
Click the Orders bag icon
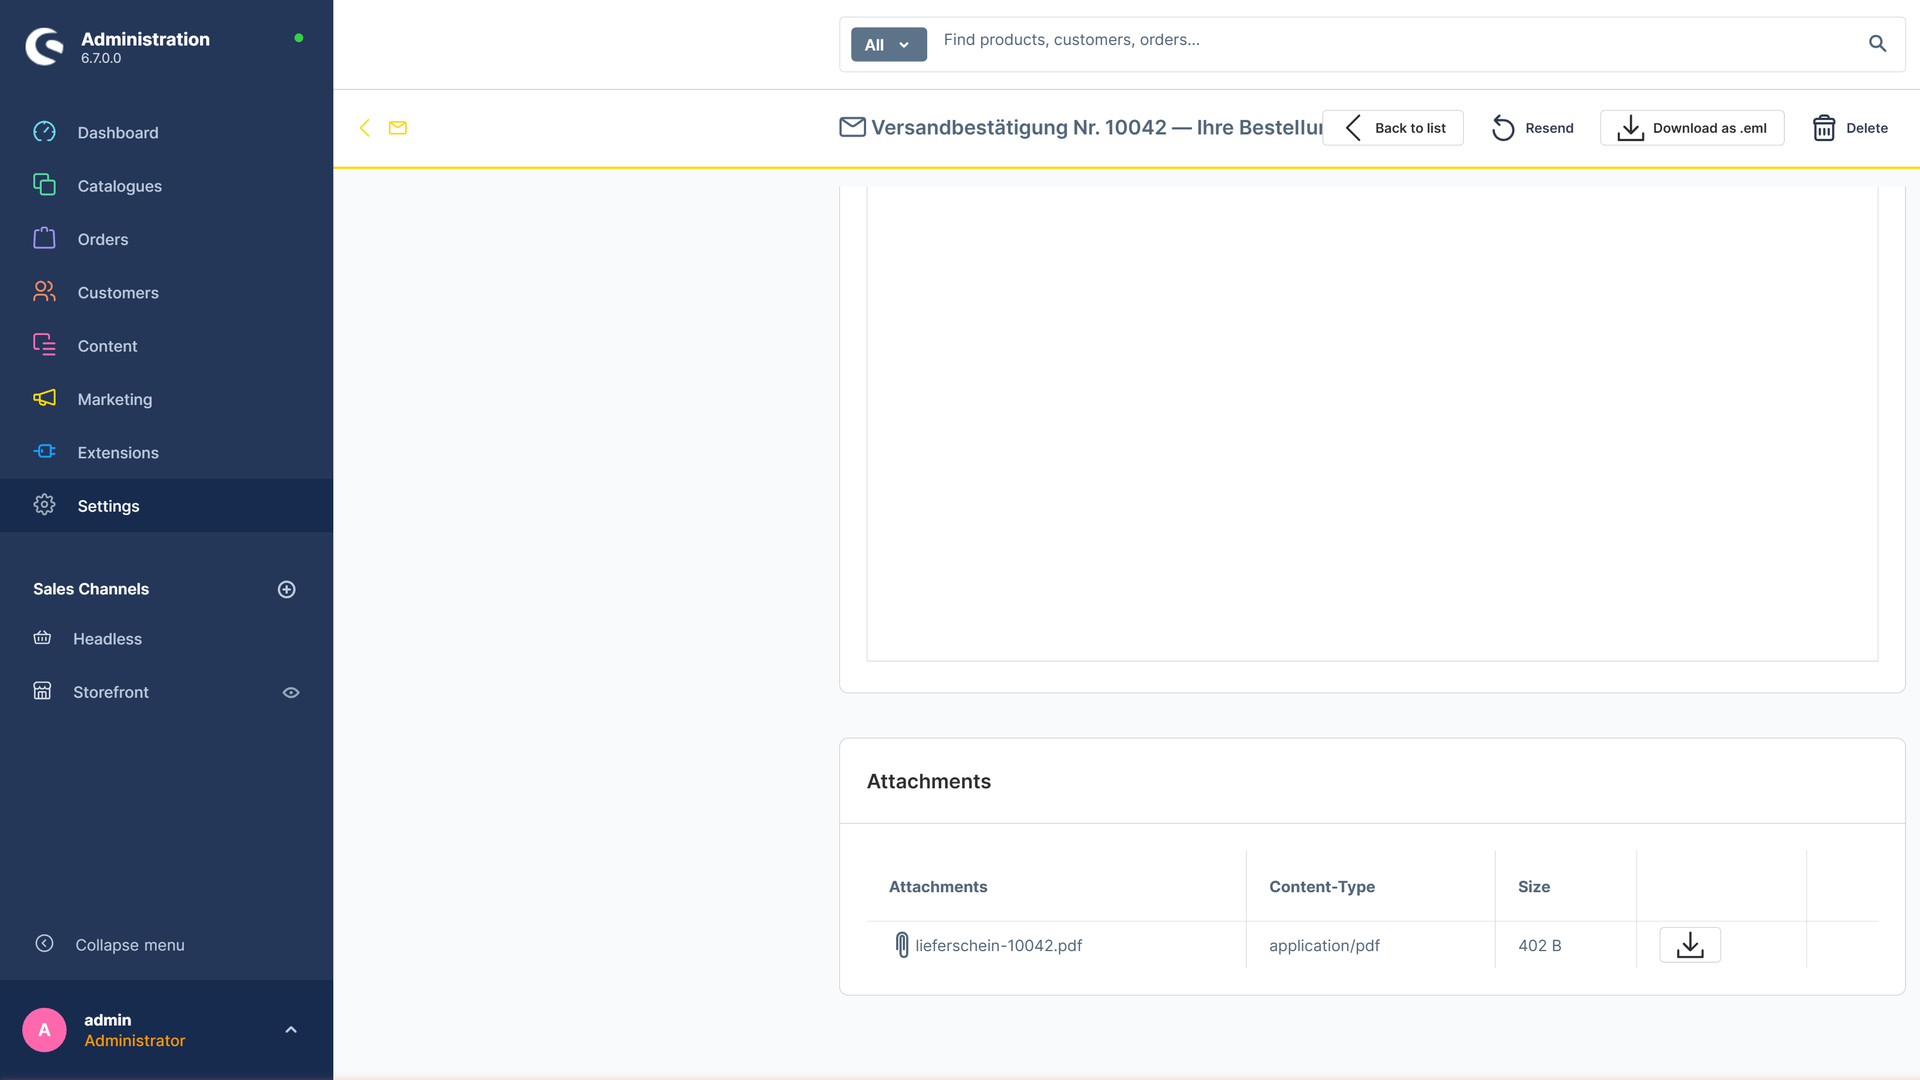[44, 238]
